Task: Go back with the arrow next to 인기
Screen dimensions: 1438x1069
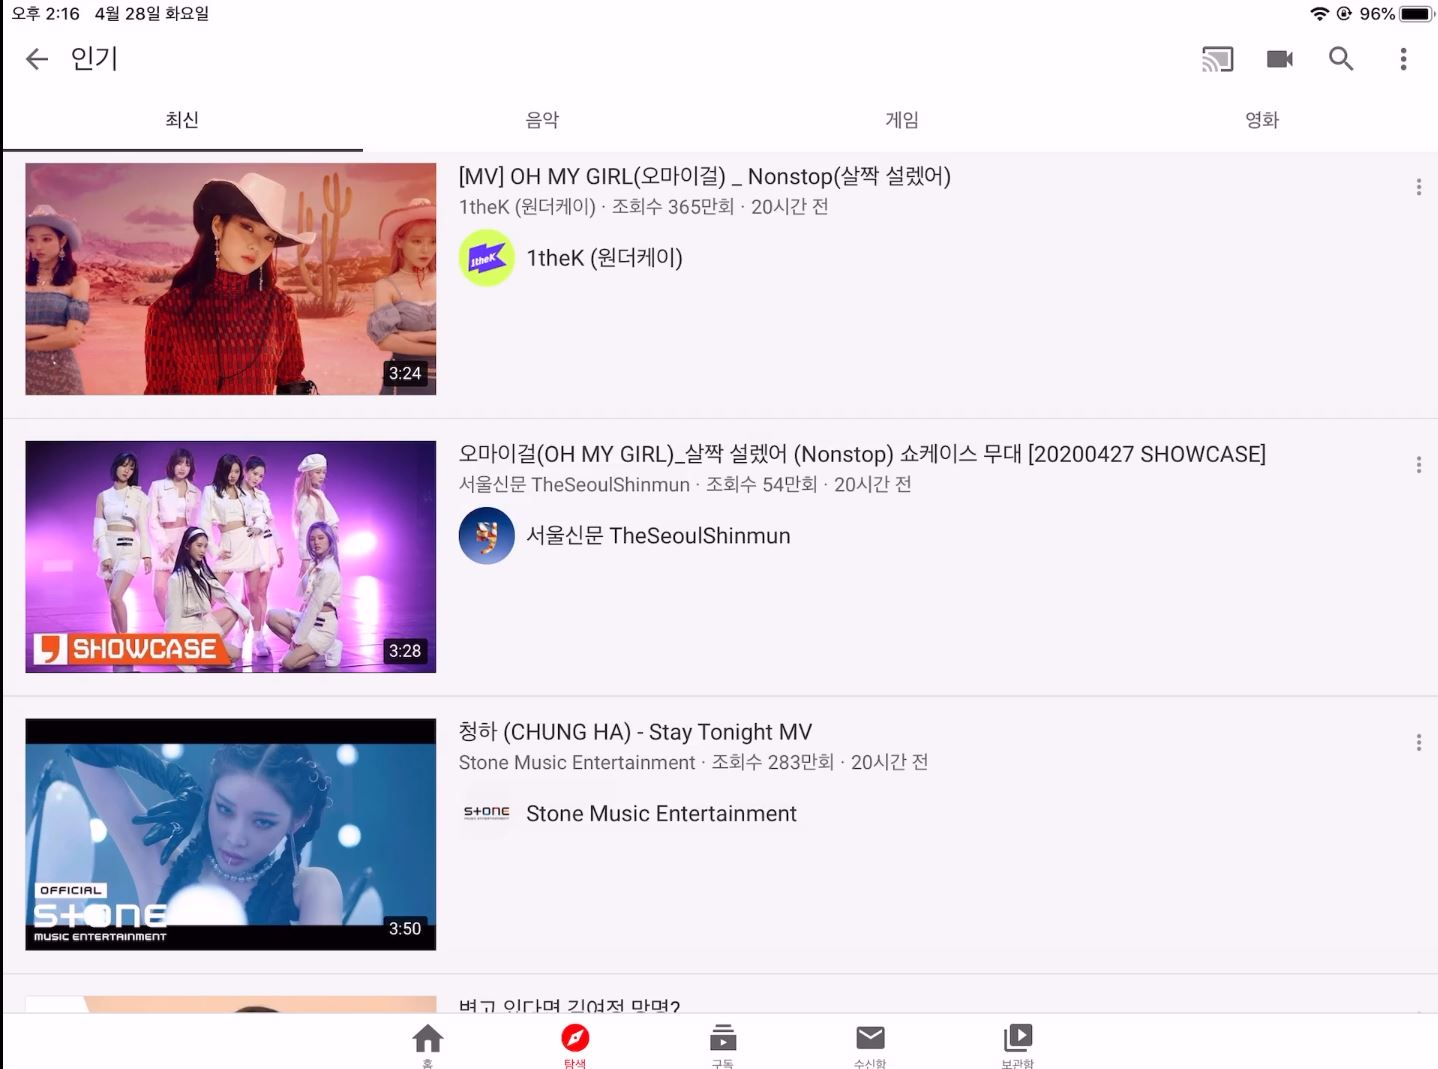Action: click(x=37, y=59)
